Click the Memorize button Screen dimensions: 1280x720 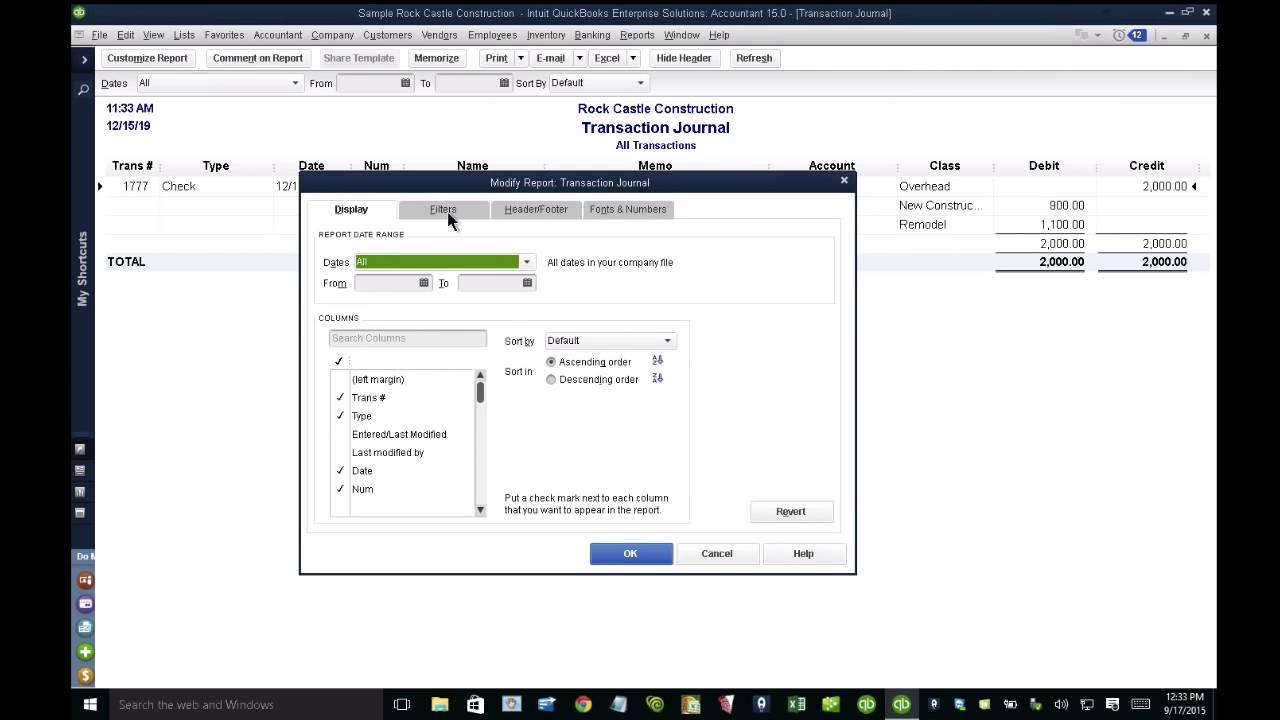[x=437, y=58]
